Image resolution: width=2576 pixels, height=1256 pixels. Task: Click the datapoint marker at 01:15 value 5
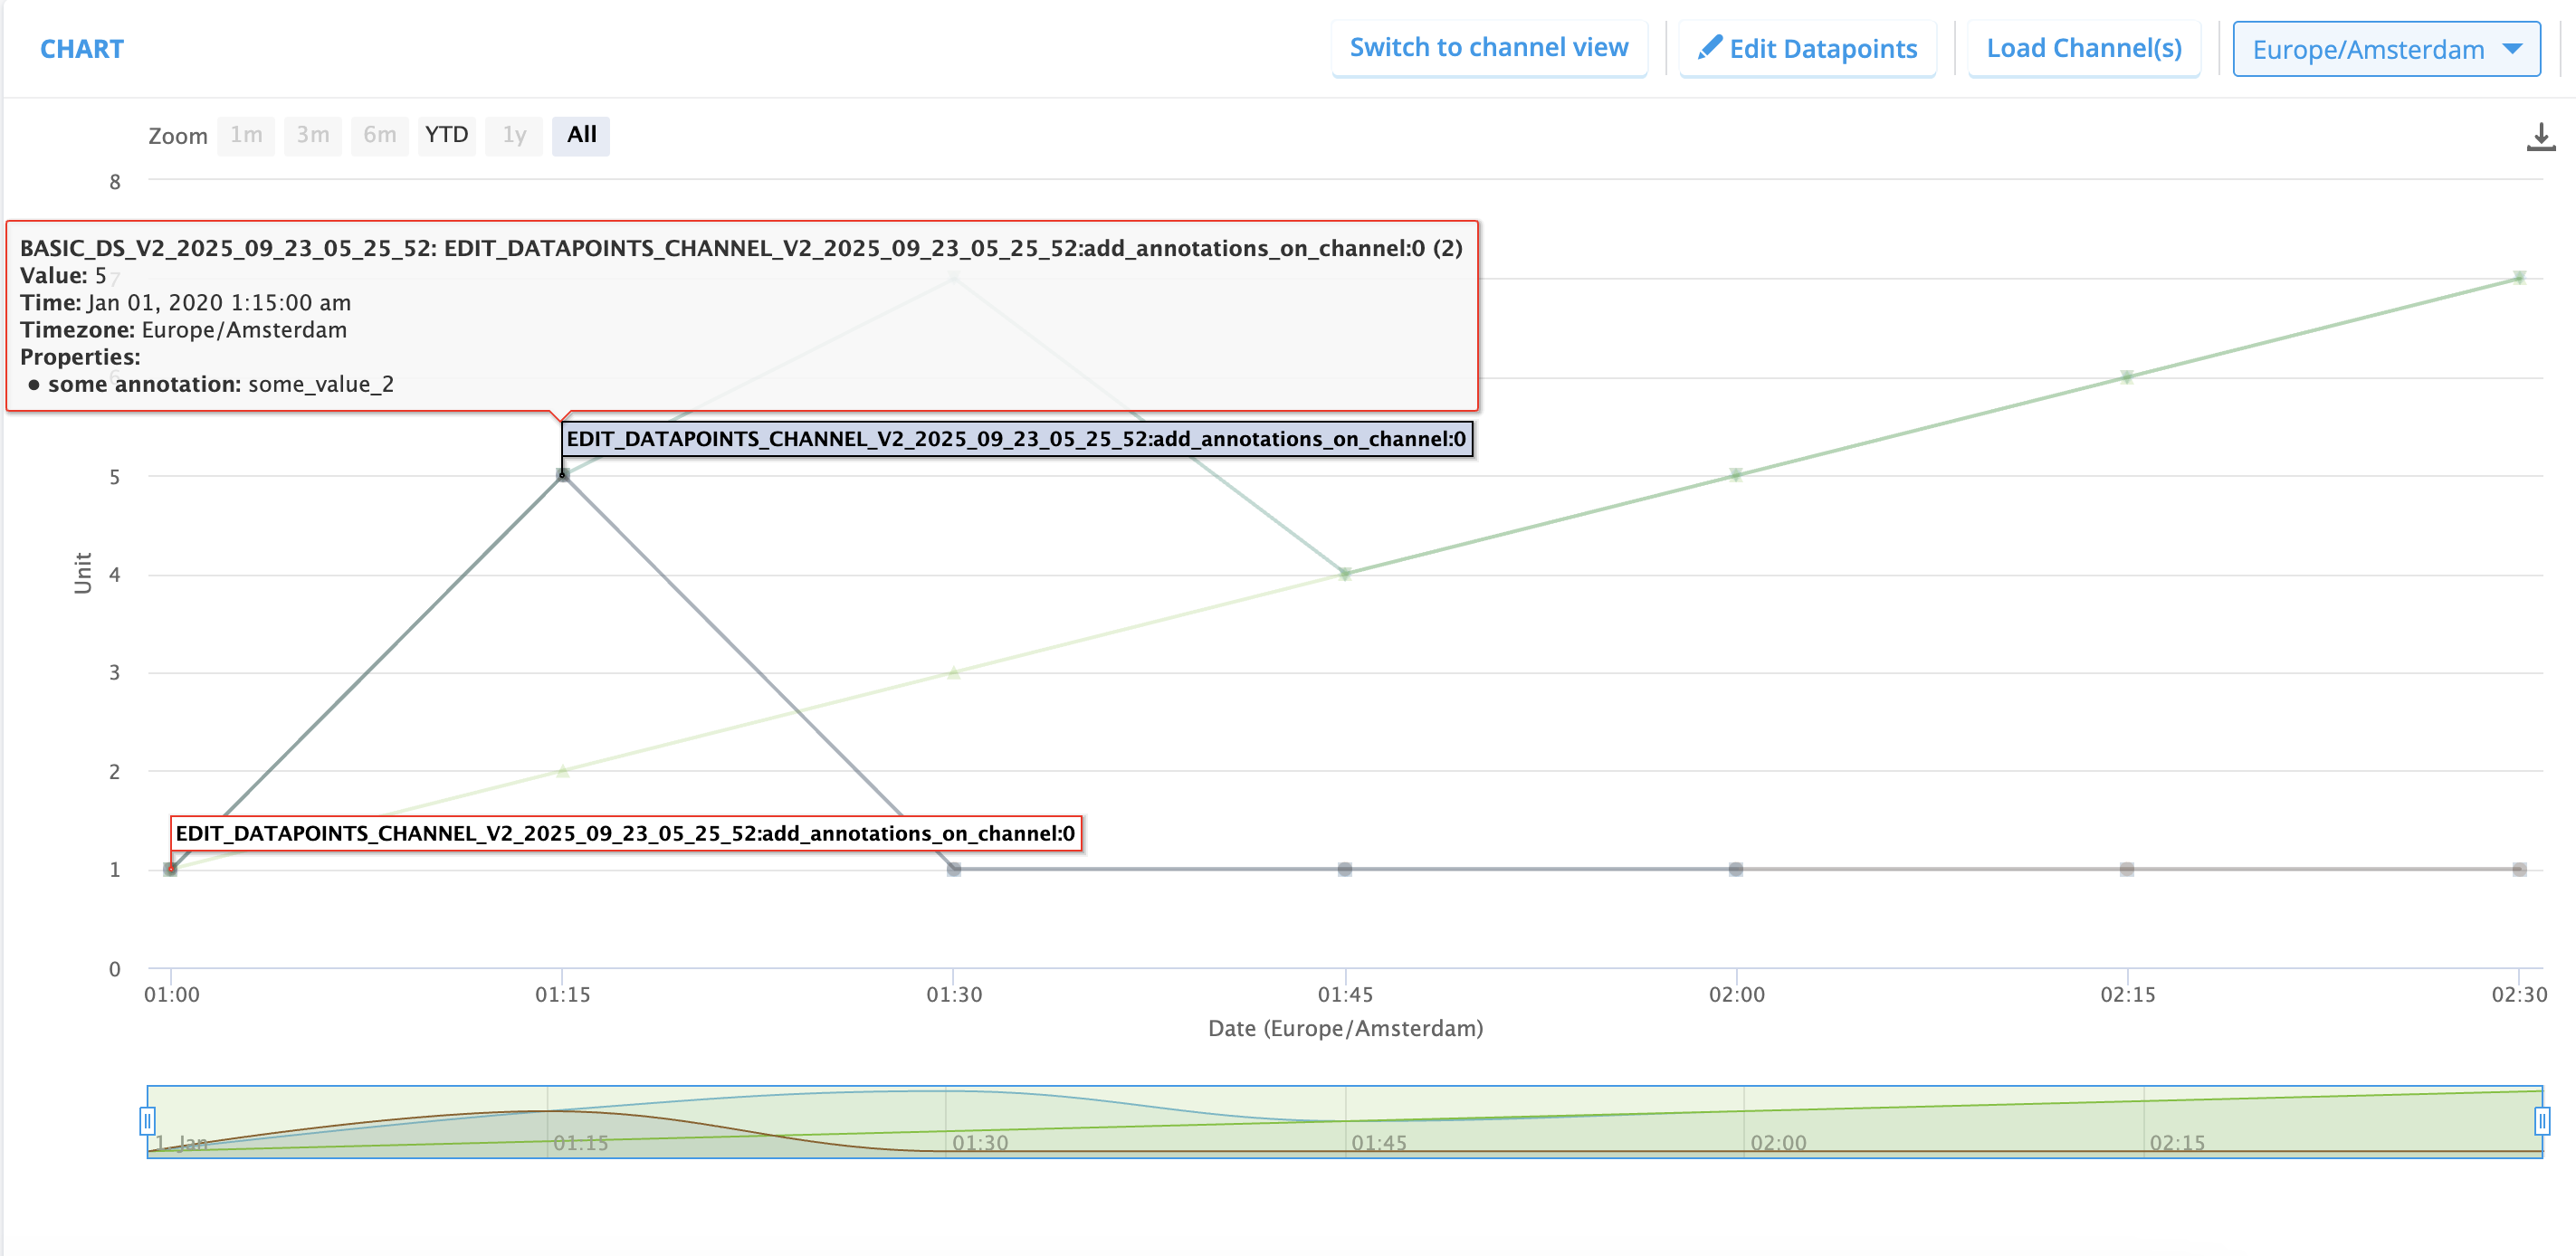coord(563,475)
